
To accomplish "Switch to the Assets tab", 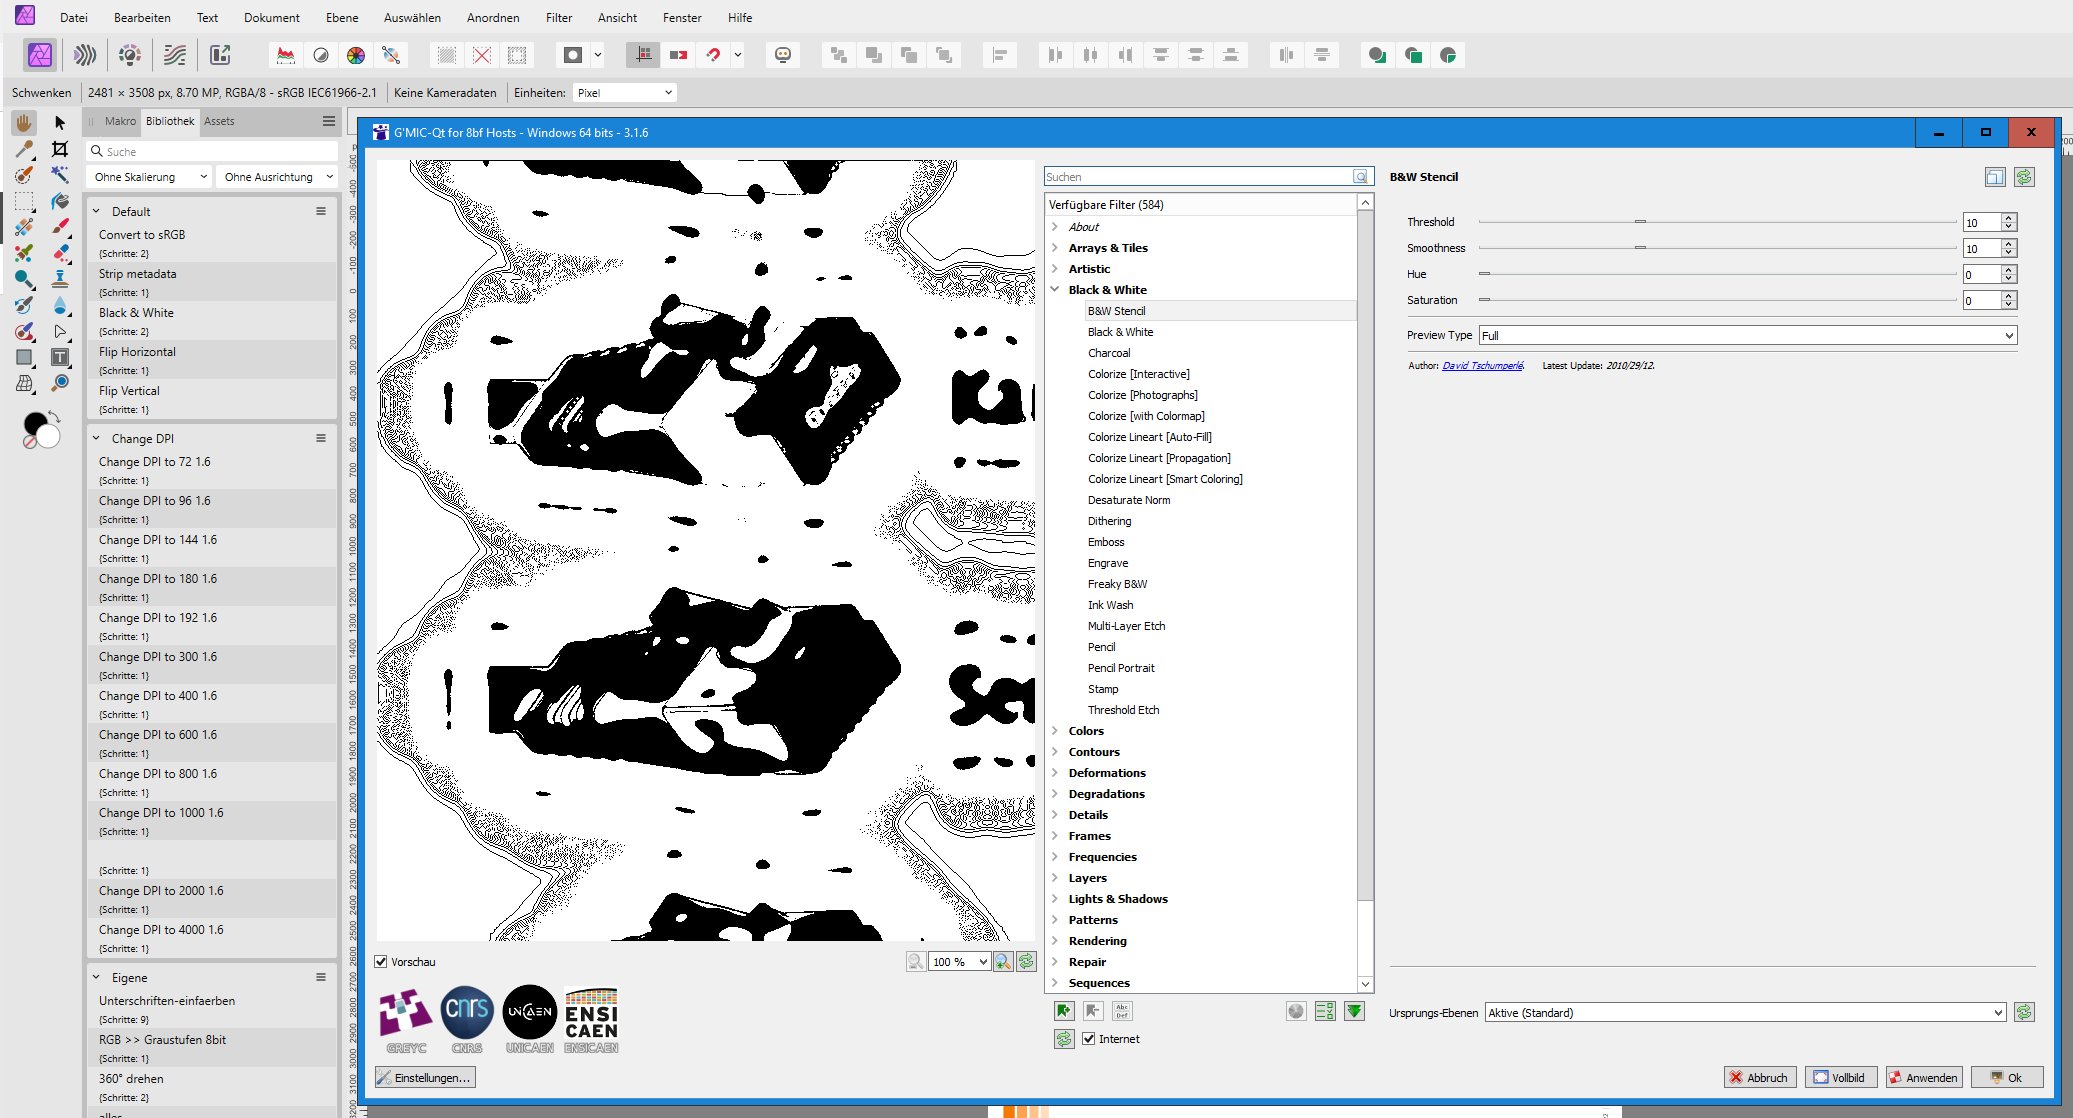I will pos(219,121).
